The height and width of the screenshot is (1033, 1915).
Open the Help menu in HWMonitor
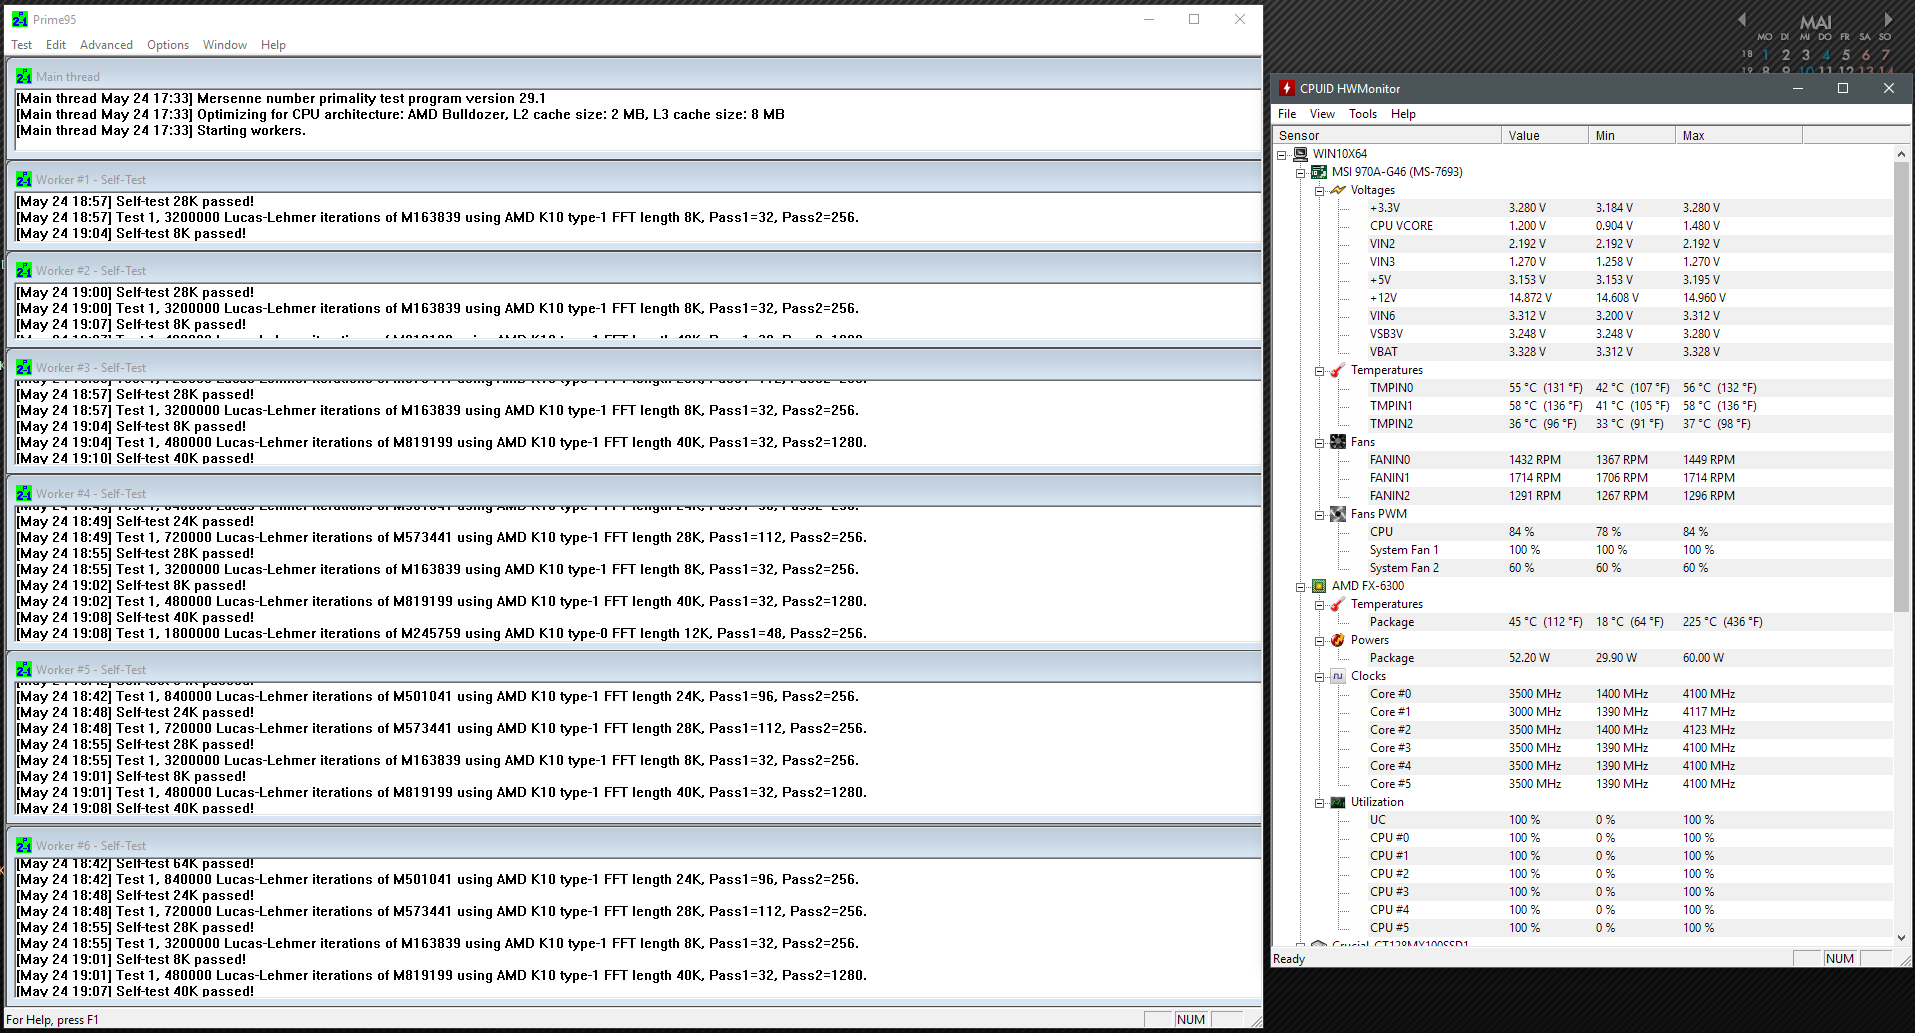point(1403,114)
